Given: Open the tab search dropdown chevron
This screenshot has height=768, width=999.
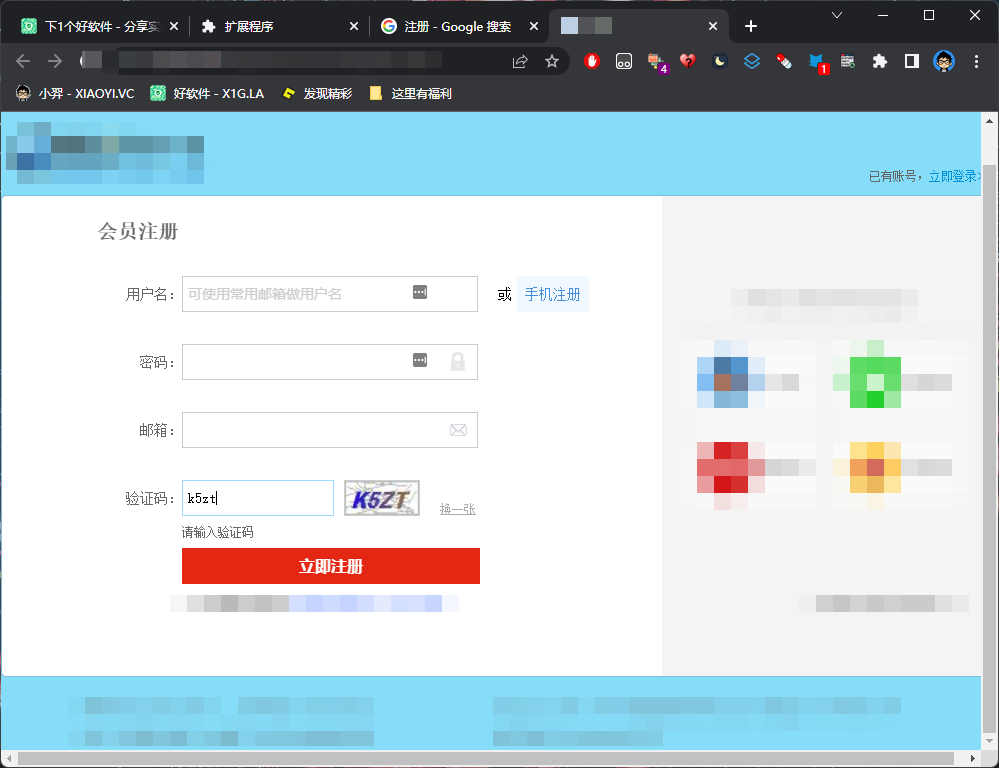Looking at the screenshot, I should [837, 15].
